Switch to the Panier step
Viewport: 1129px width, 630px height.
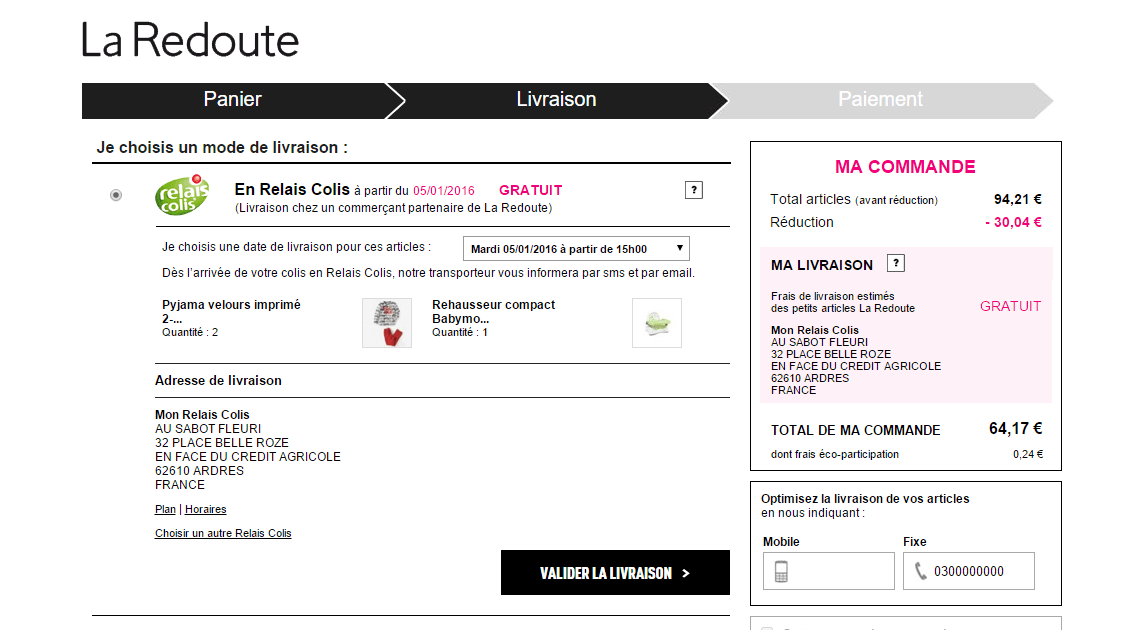pyautogui.click(x=232, y=99)
